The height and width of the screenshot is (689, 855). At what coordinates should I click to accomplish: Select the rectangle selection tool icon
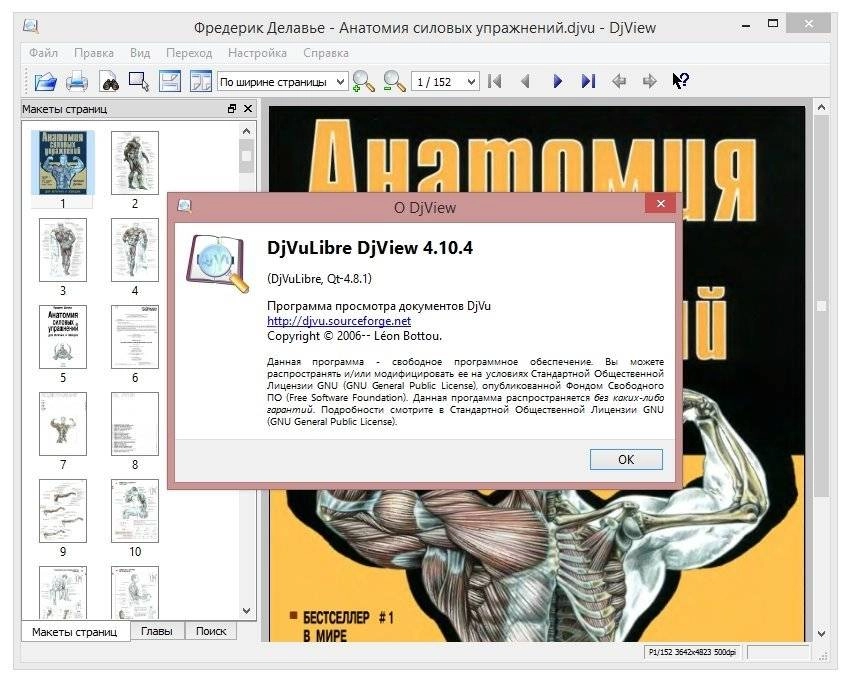point(139,82)
